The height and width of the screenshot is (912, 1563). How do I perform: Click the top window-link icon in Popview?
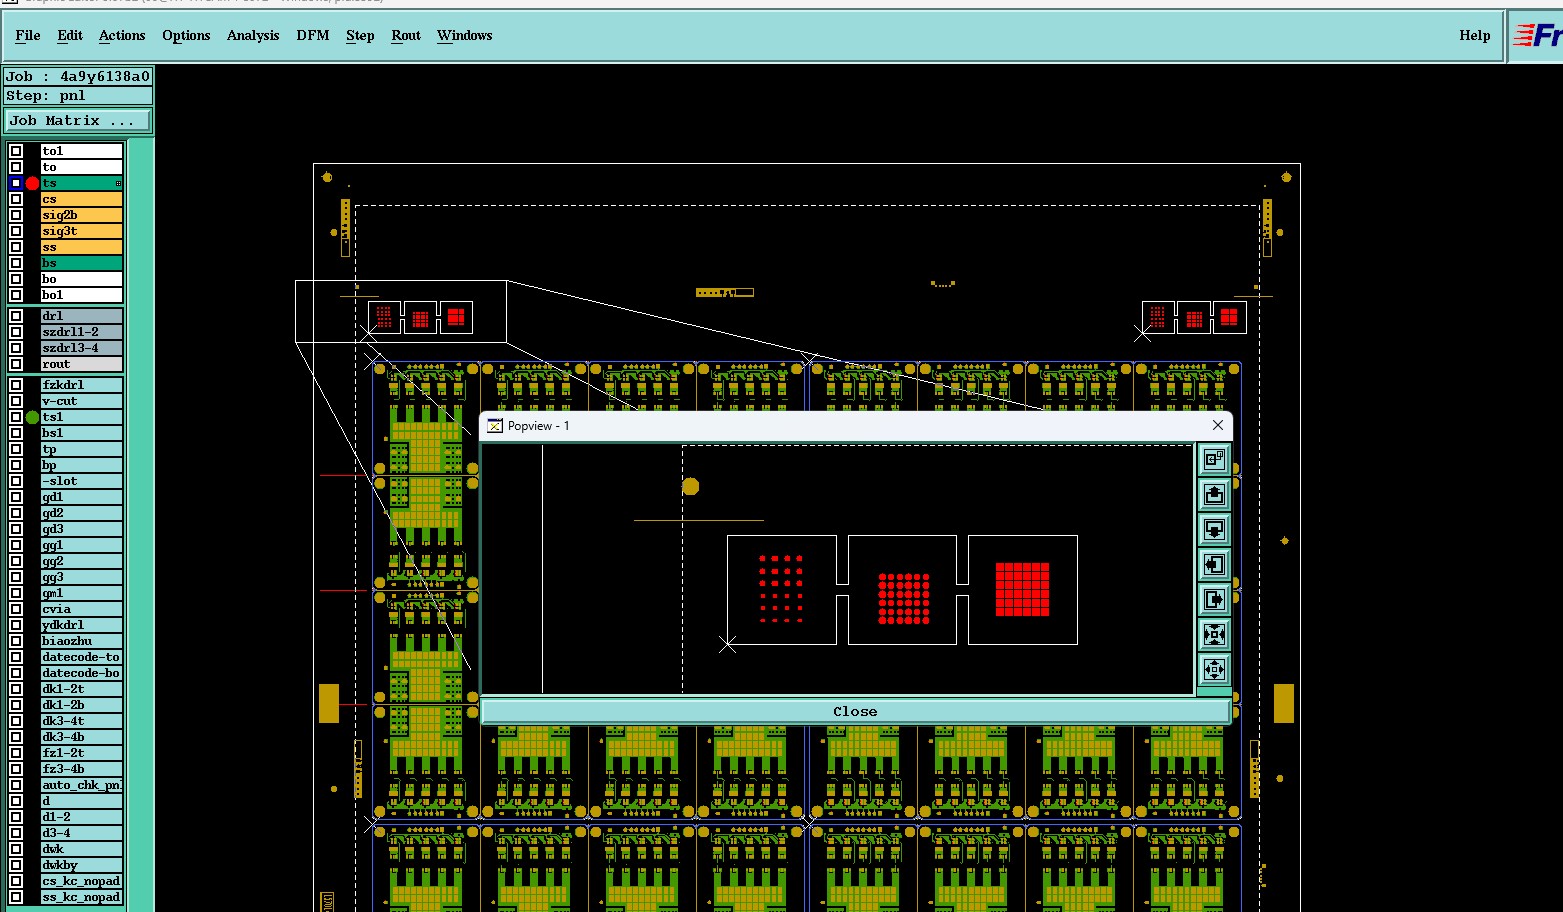coord(1214,459)
